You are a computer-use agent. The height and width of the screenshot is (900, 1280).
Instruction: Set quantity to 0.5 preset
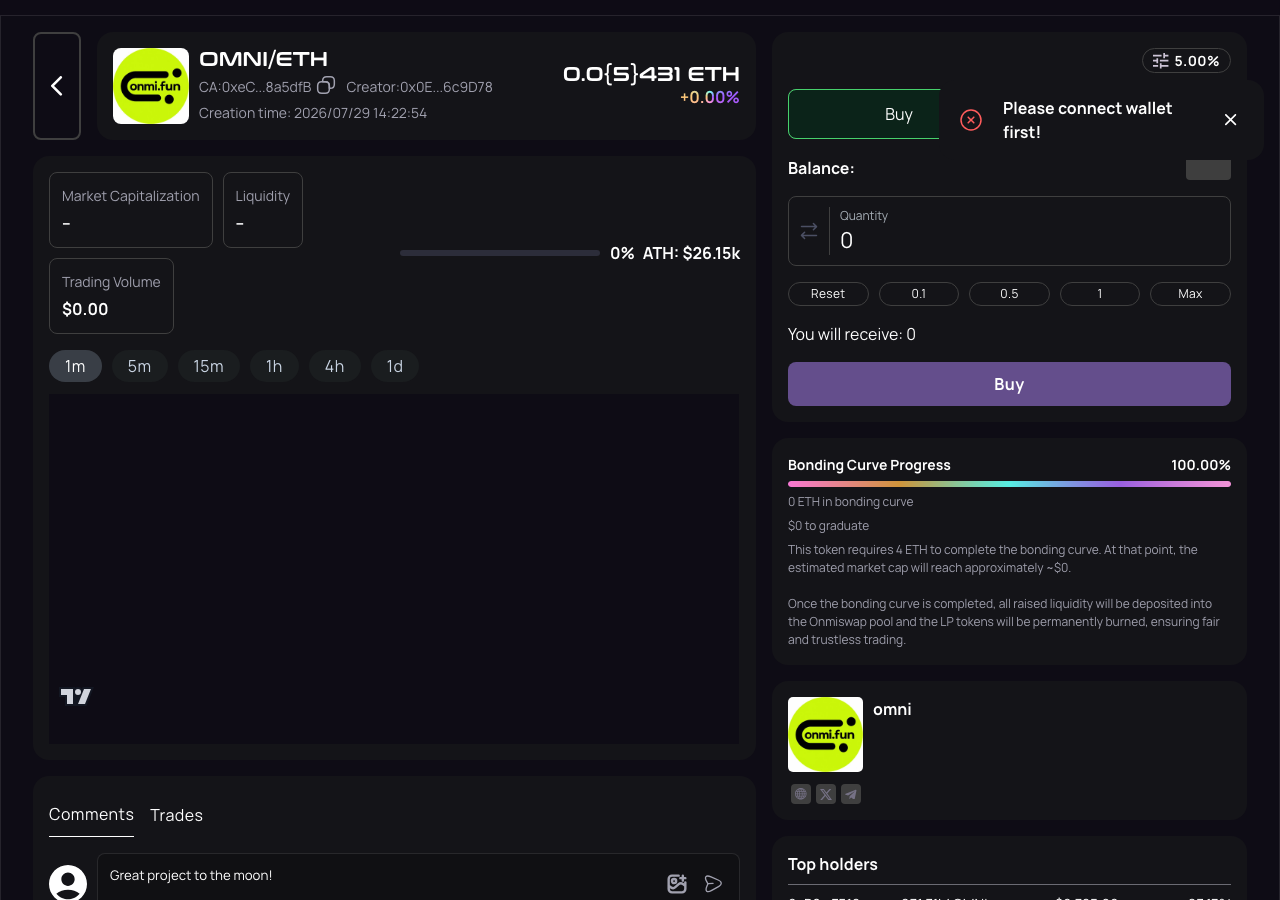coord(1009,294)
